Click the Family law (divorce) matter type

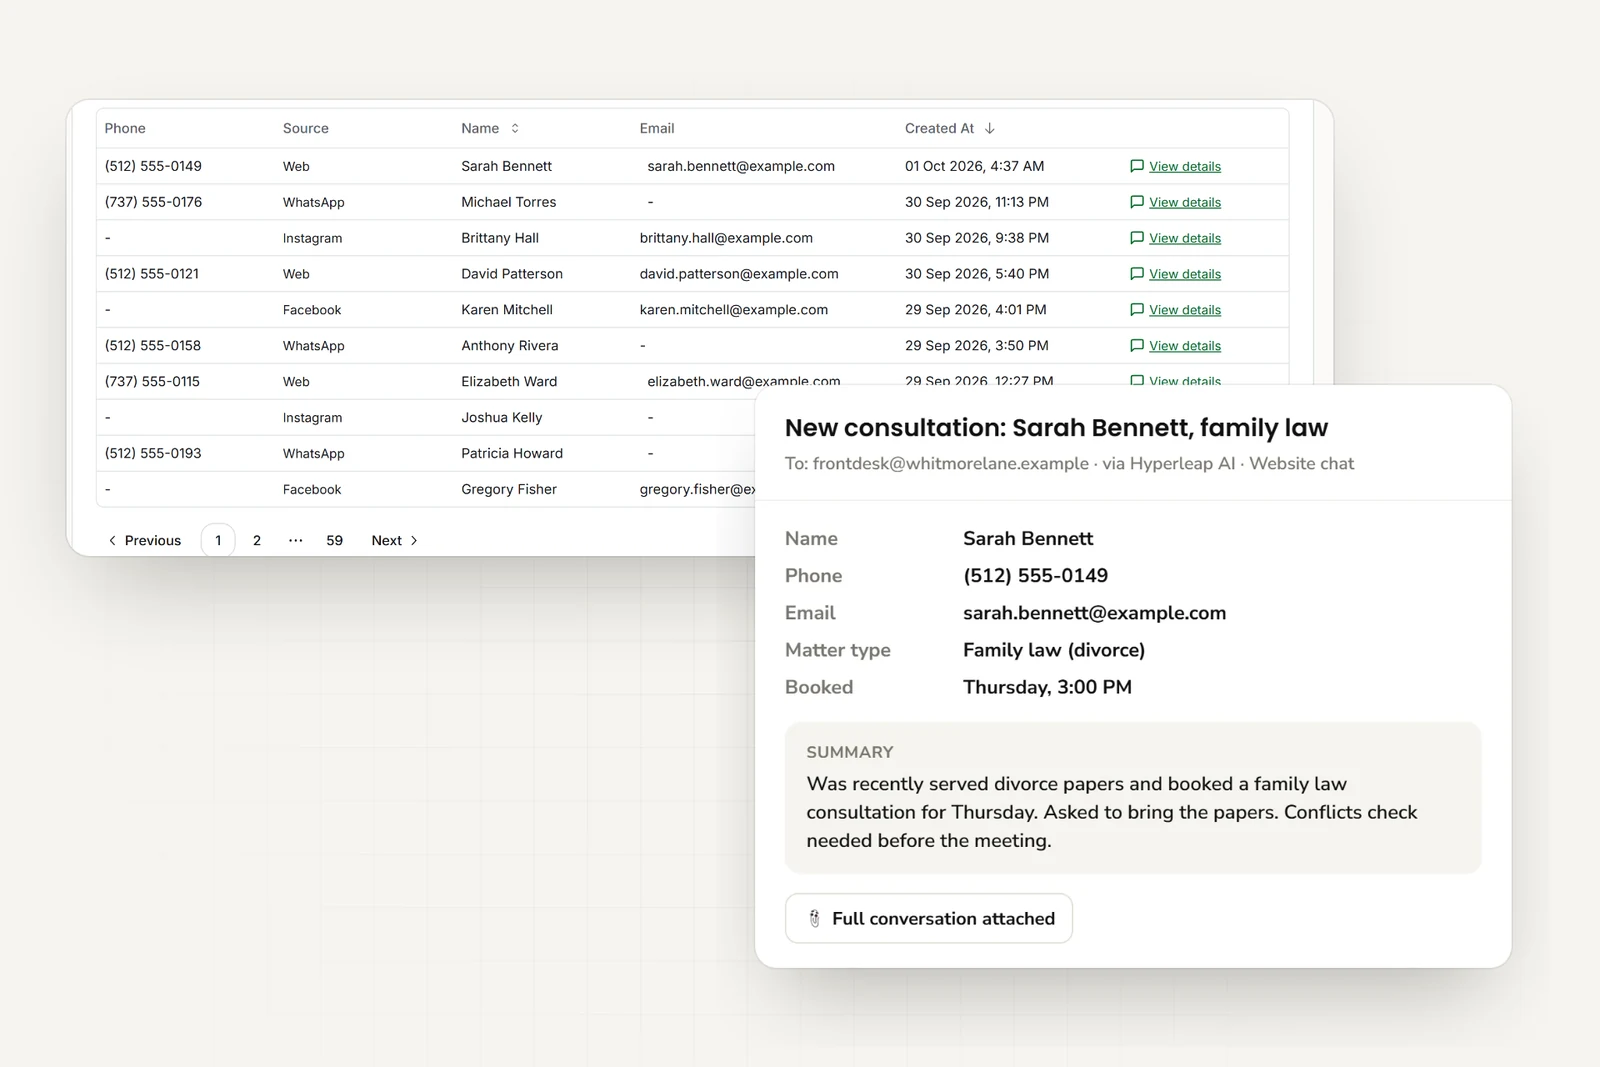pyautogui.click(x=1054, y=650)
